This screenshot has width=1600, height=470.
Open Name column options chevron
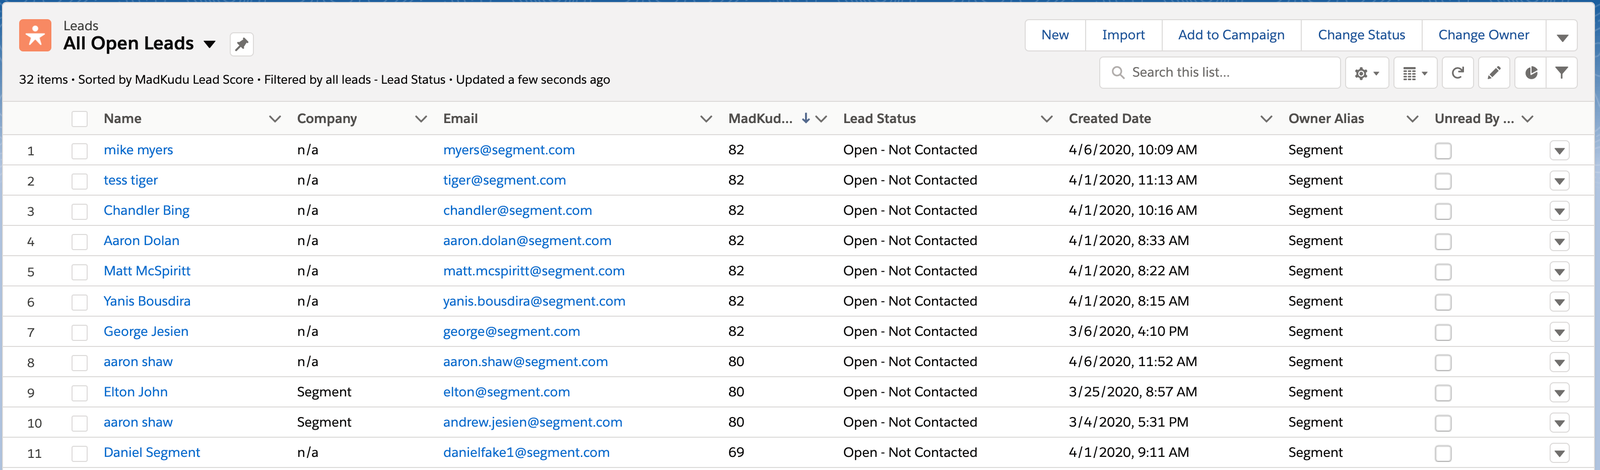pyautogui.click(x=275, y=119)
